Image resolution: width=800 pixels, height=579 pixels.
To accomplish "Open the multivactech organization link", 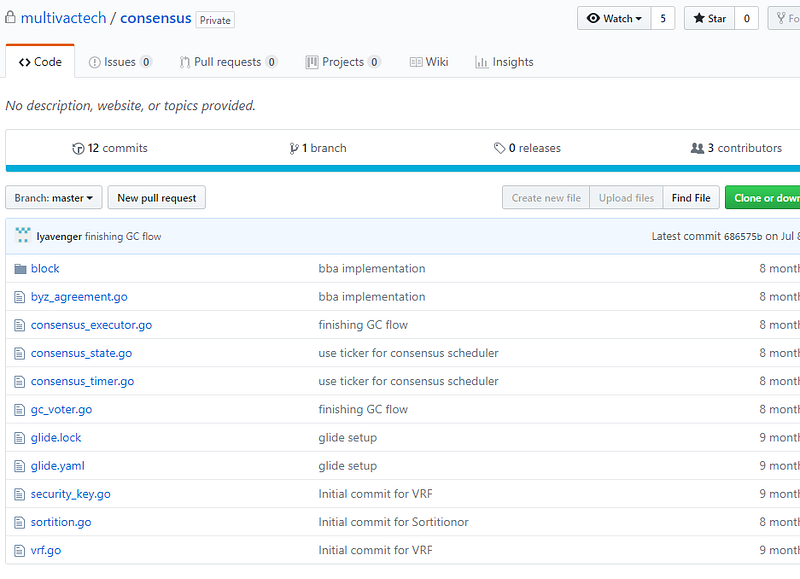I will point(63,18).
